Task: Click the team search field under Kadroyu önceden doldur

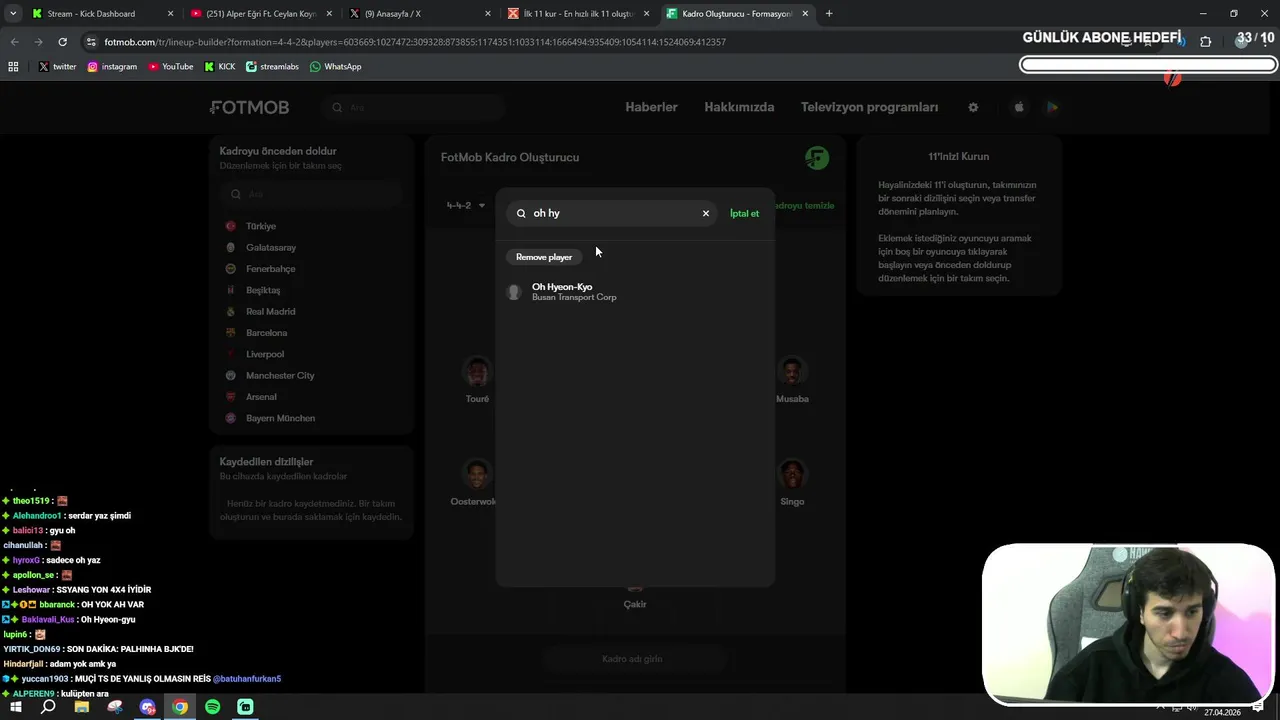Action: (311, 194)
